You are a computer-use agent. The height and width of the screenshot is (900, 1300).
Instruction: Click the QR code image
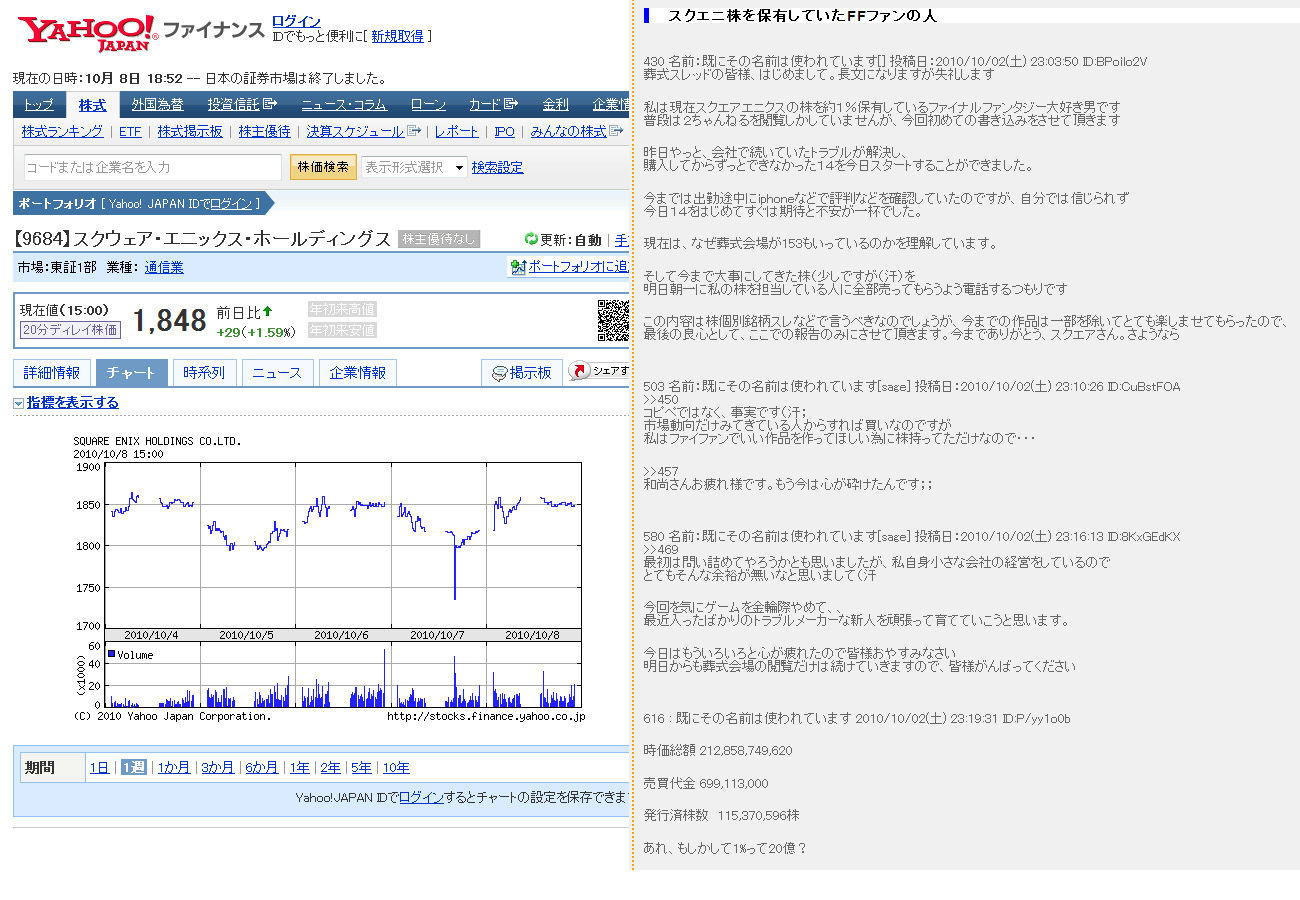pos(613,320)
